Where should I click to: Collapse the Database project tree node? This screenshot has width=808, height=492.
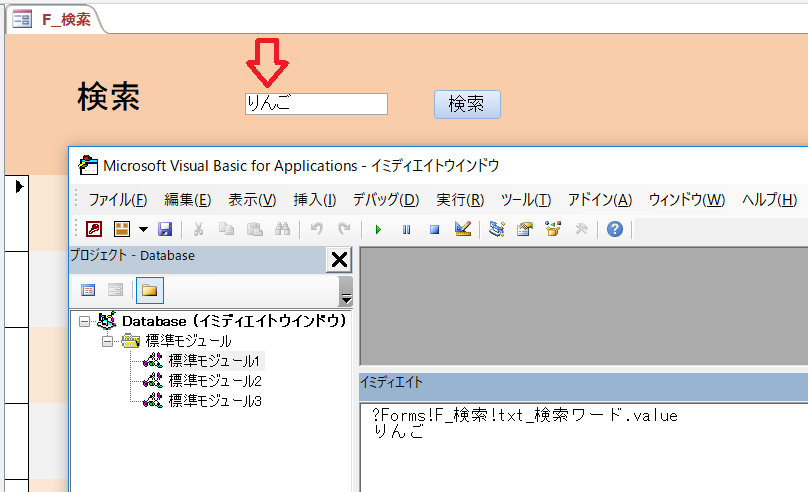pyautogui.click(x=85, y=321)
